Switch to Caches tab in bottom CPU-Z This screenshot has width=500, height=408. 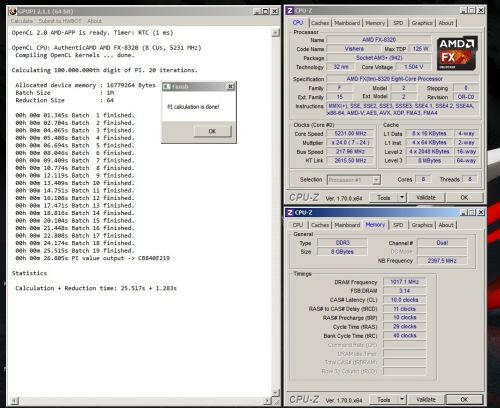point(320,225)
